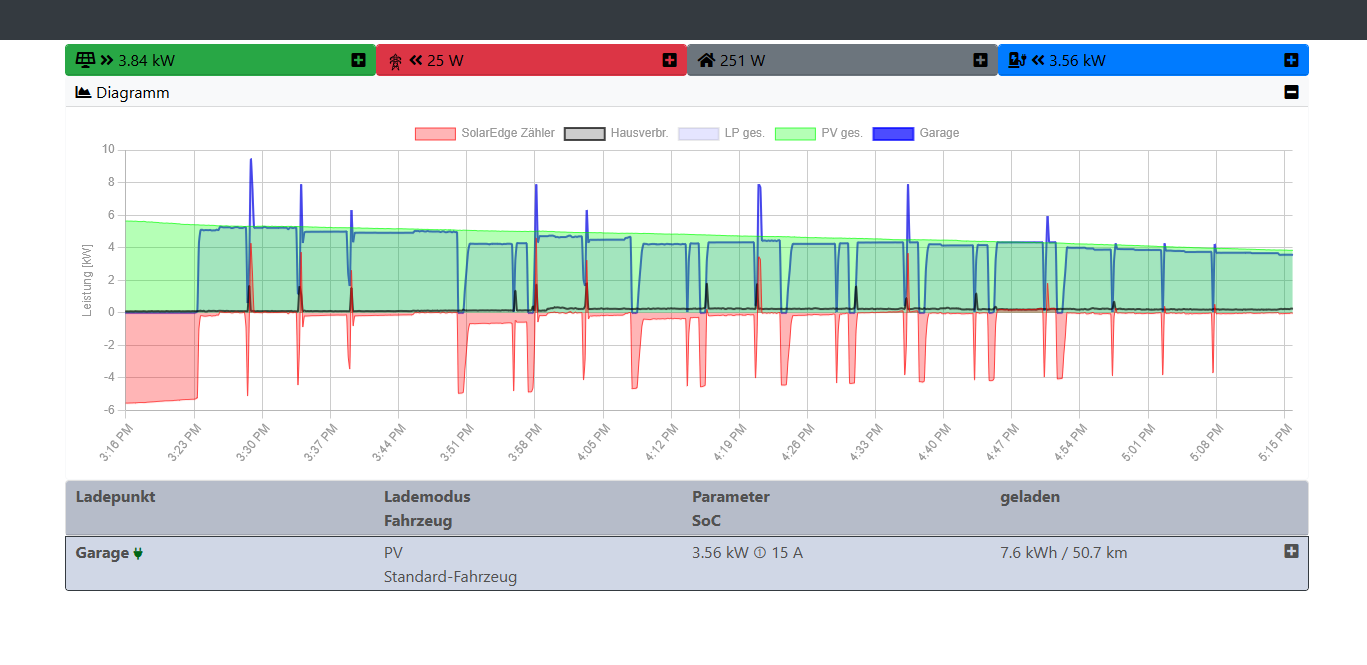
Task: Click the Standard-Fahrzeug vehicle label
Action: [x=450, y=577]
